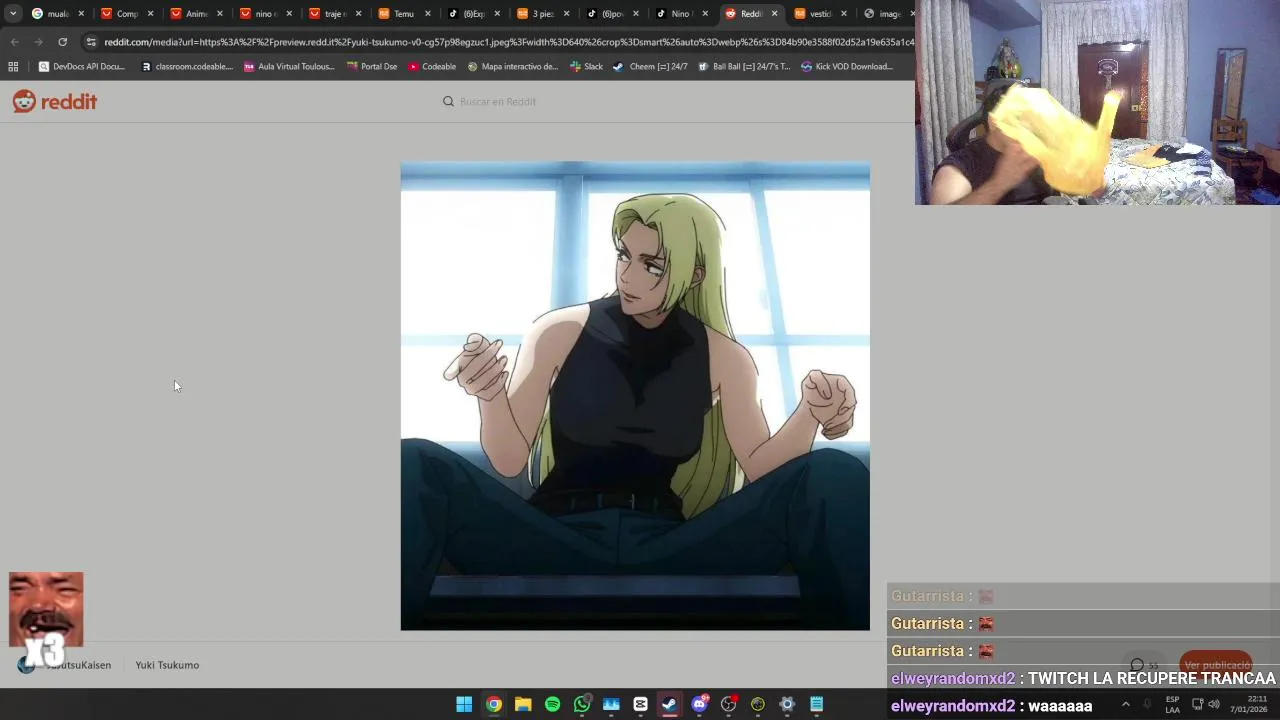Click the search magnifier icon on Reddit

448,101
